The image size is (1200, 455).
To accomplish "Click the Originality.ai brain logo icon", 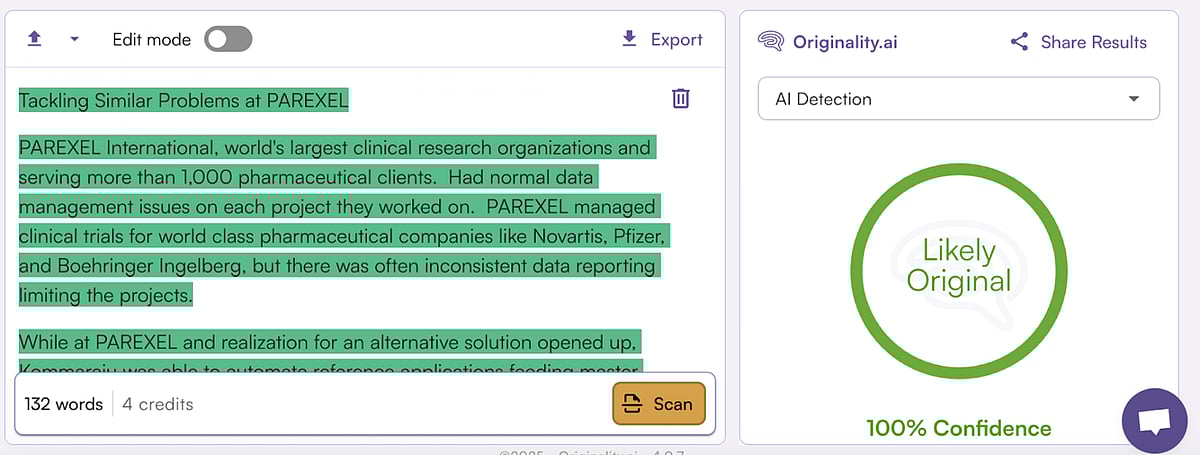I will [x=770, y=42].
